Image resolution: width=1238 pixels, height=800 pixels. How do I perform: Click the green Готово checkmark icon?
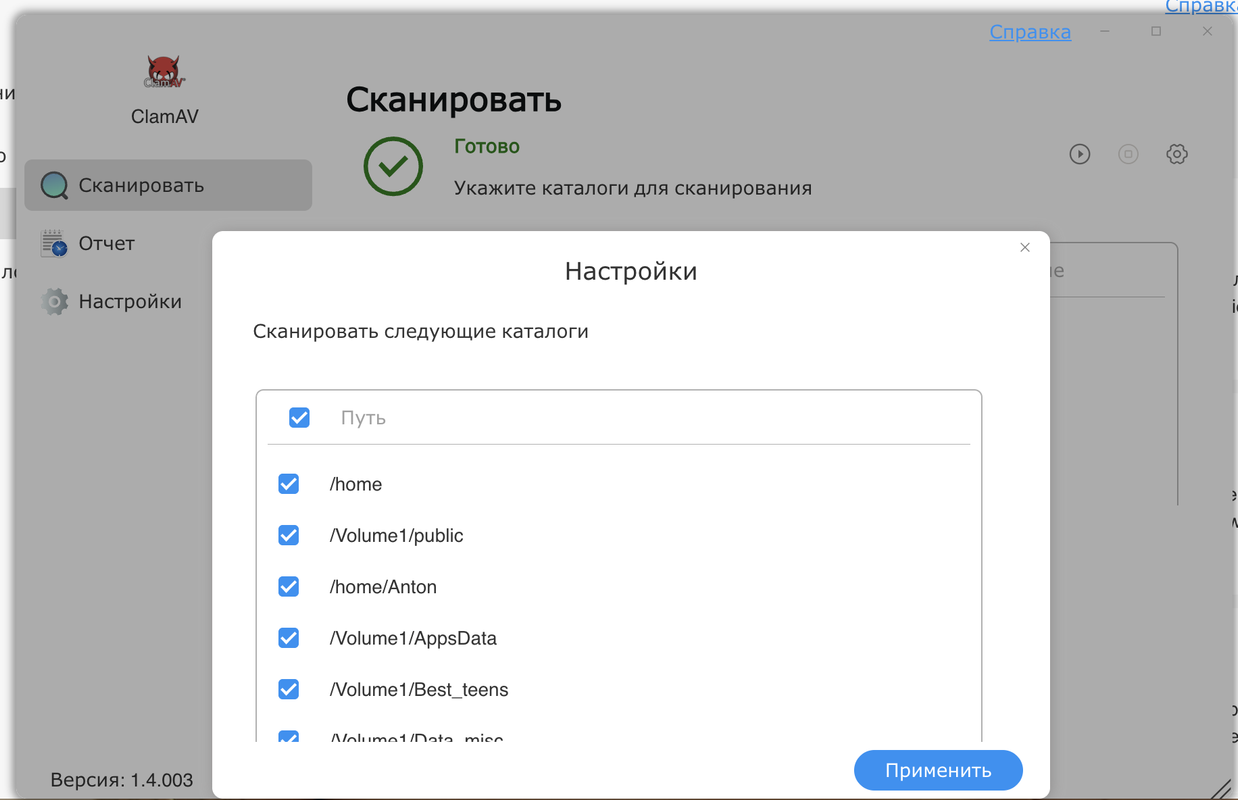tap(393, 166)
